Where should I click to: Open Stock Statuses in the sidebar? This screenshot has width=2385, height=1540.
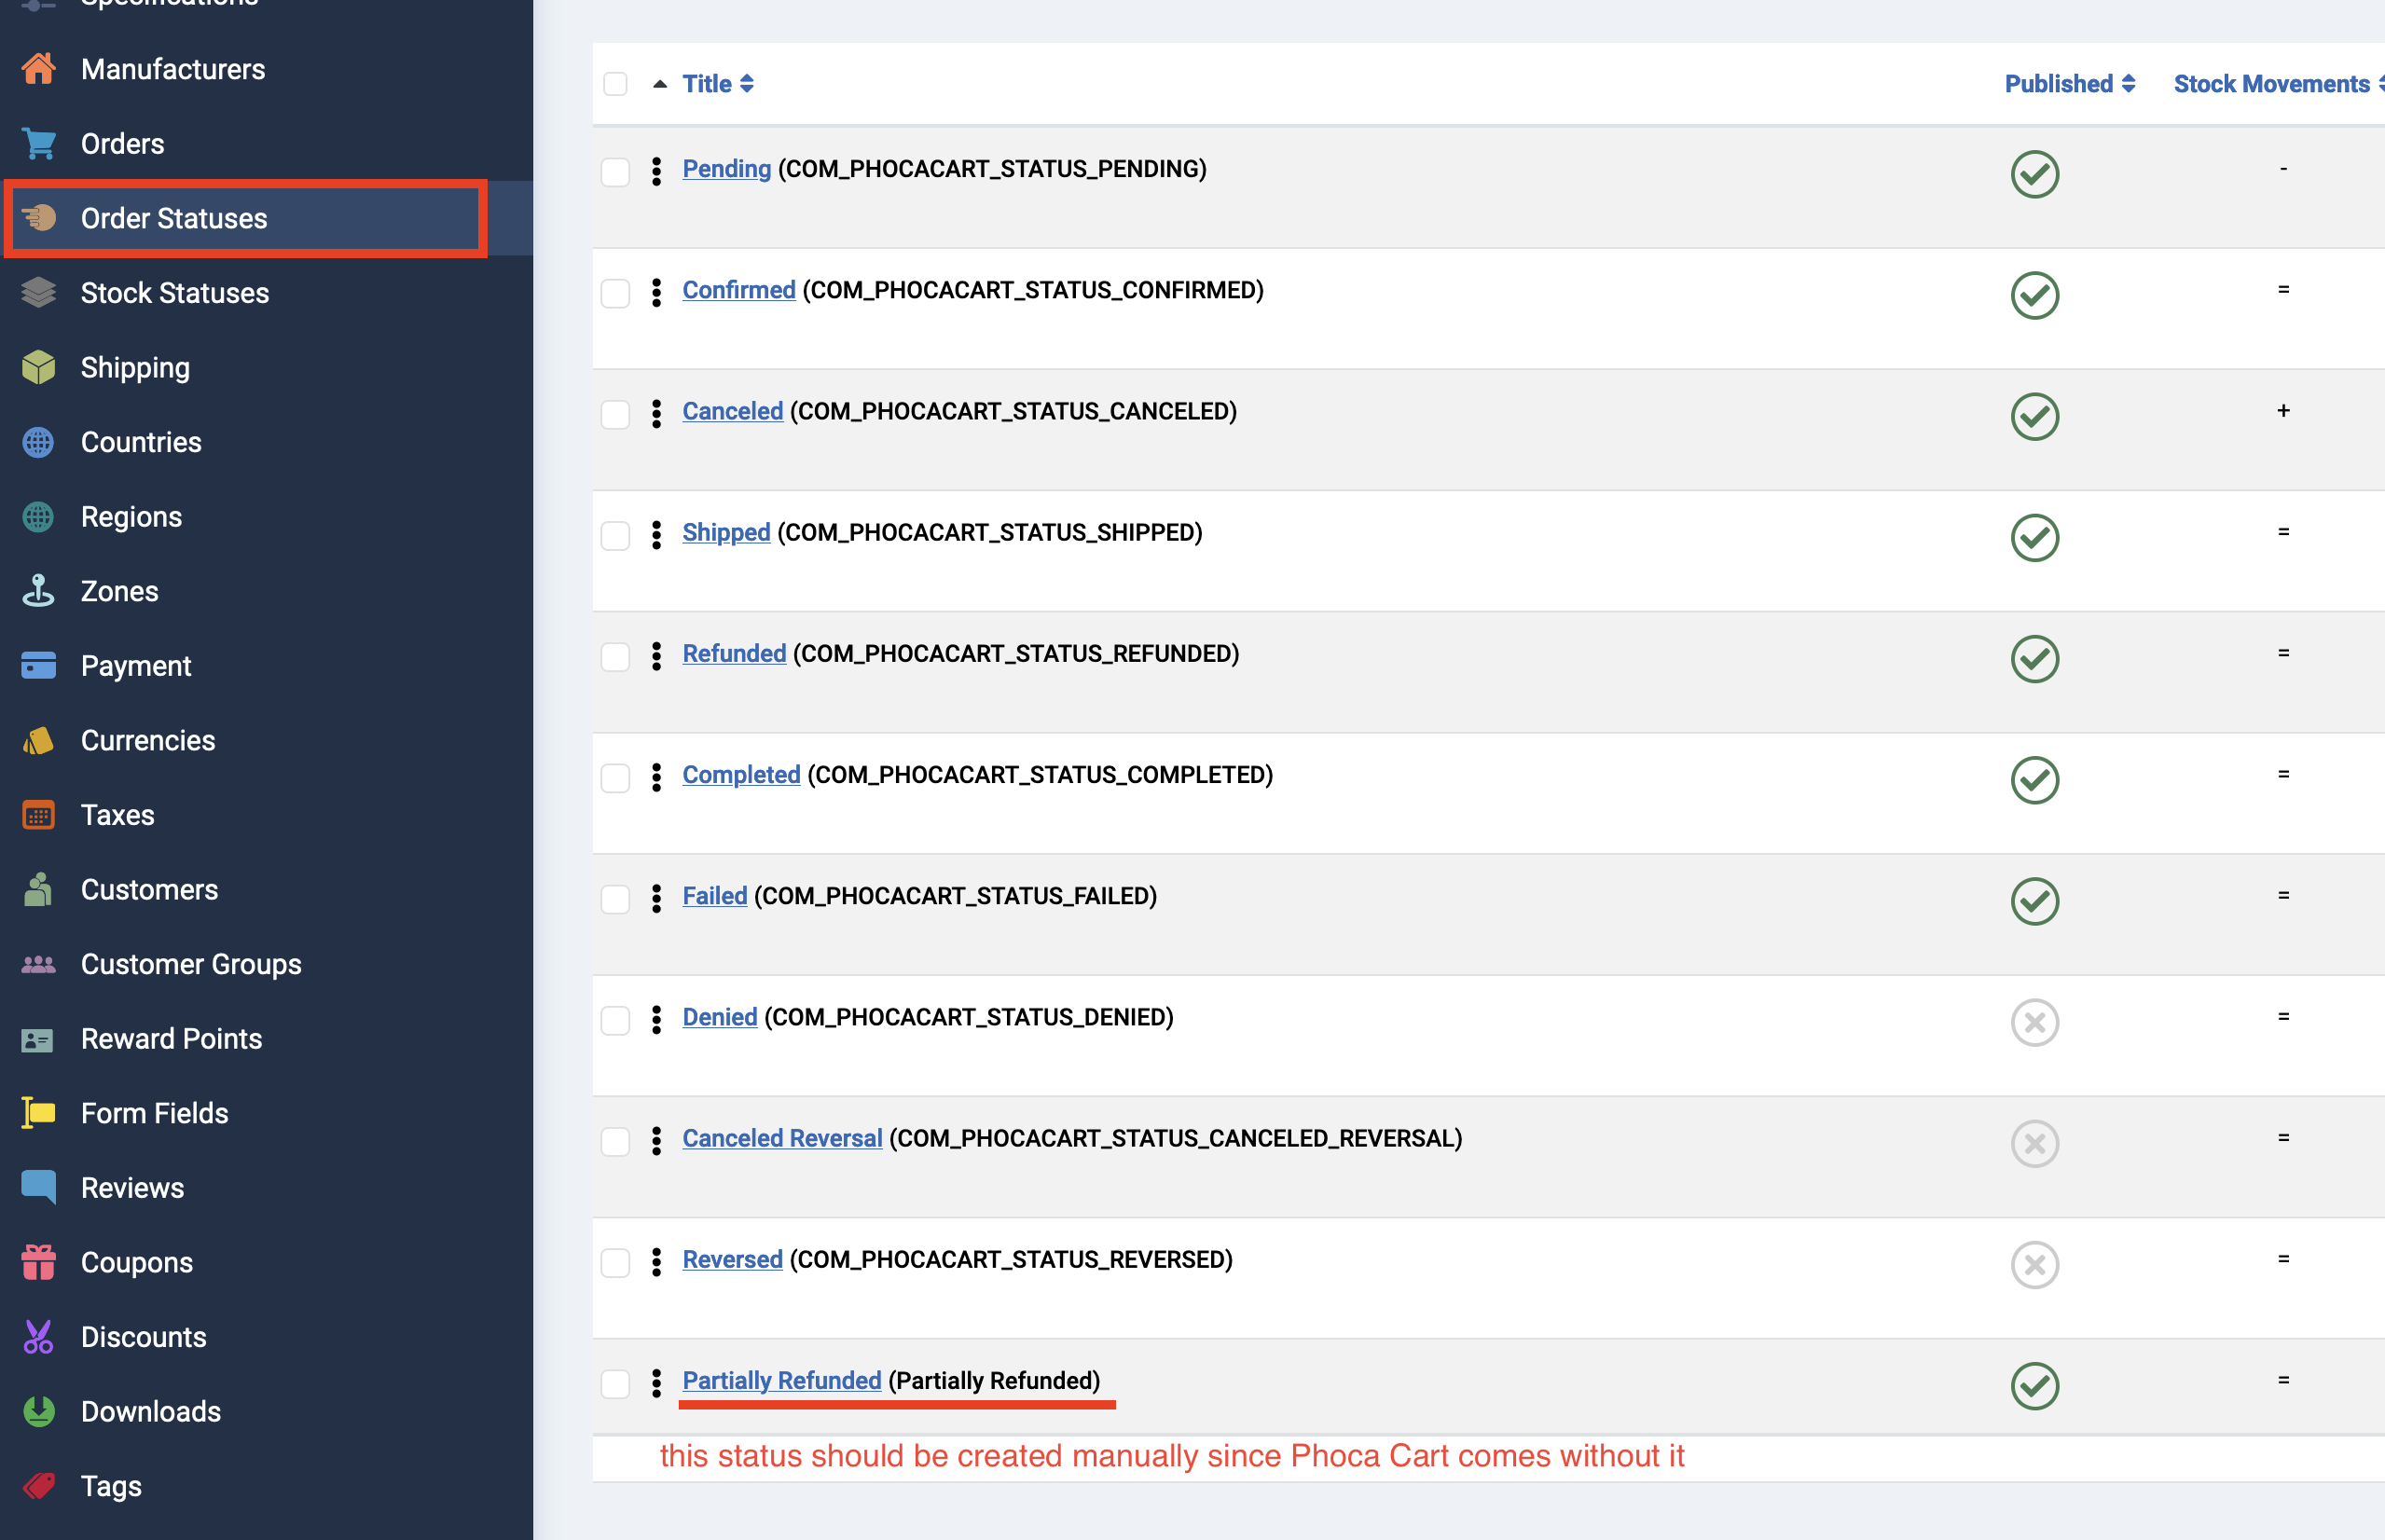point(174,293)
